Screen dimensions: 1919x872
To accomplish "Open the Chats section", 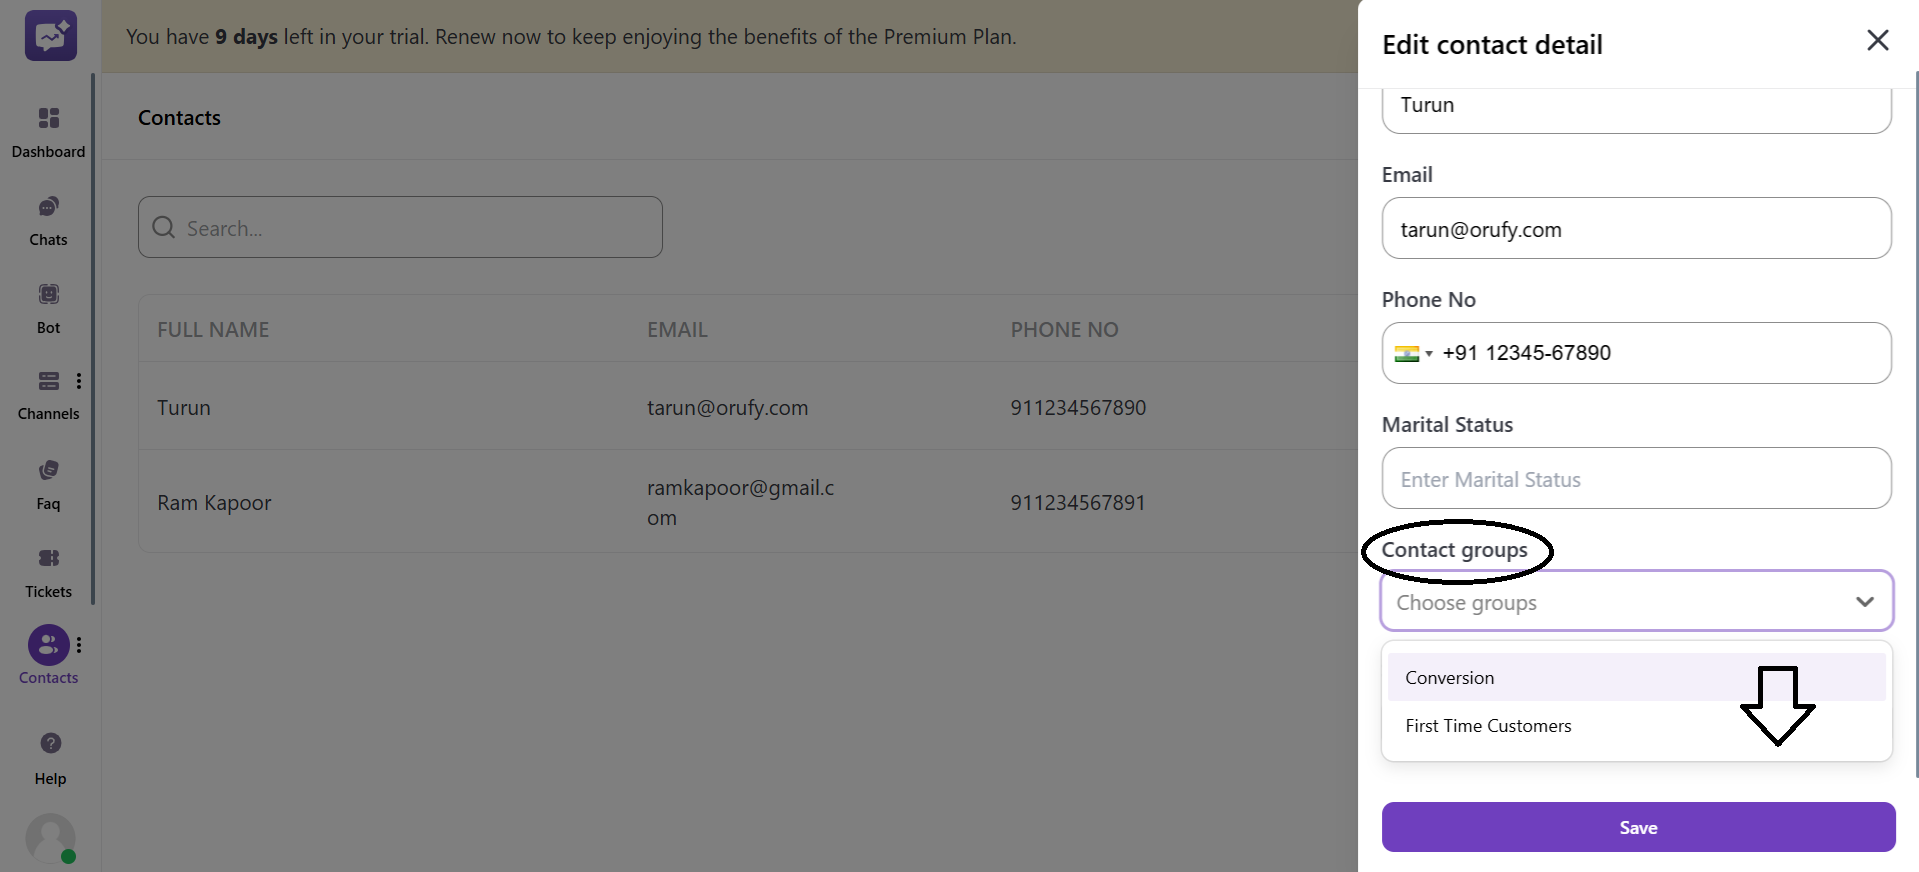I will point(48,220).
